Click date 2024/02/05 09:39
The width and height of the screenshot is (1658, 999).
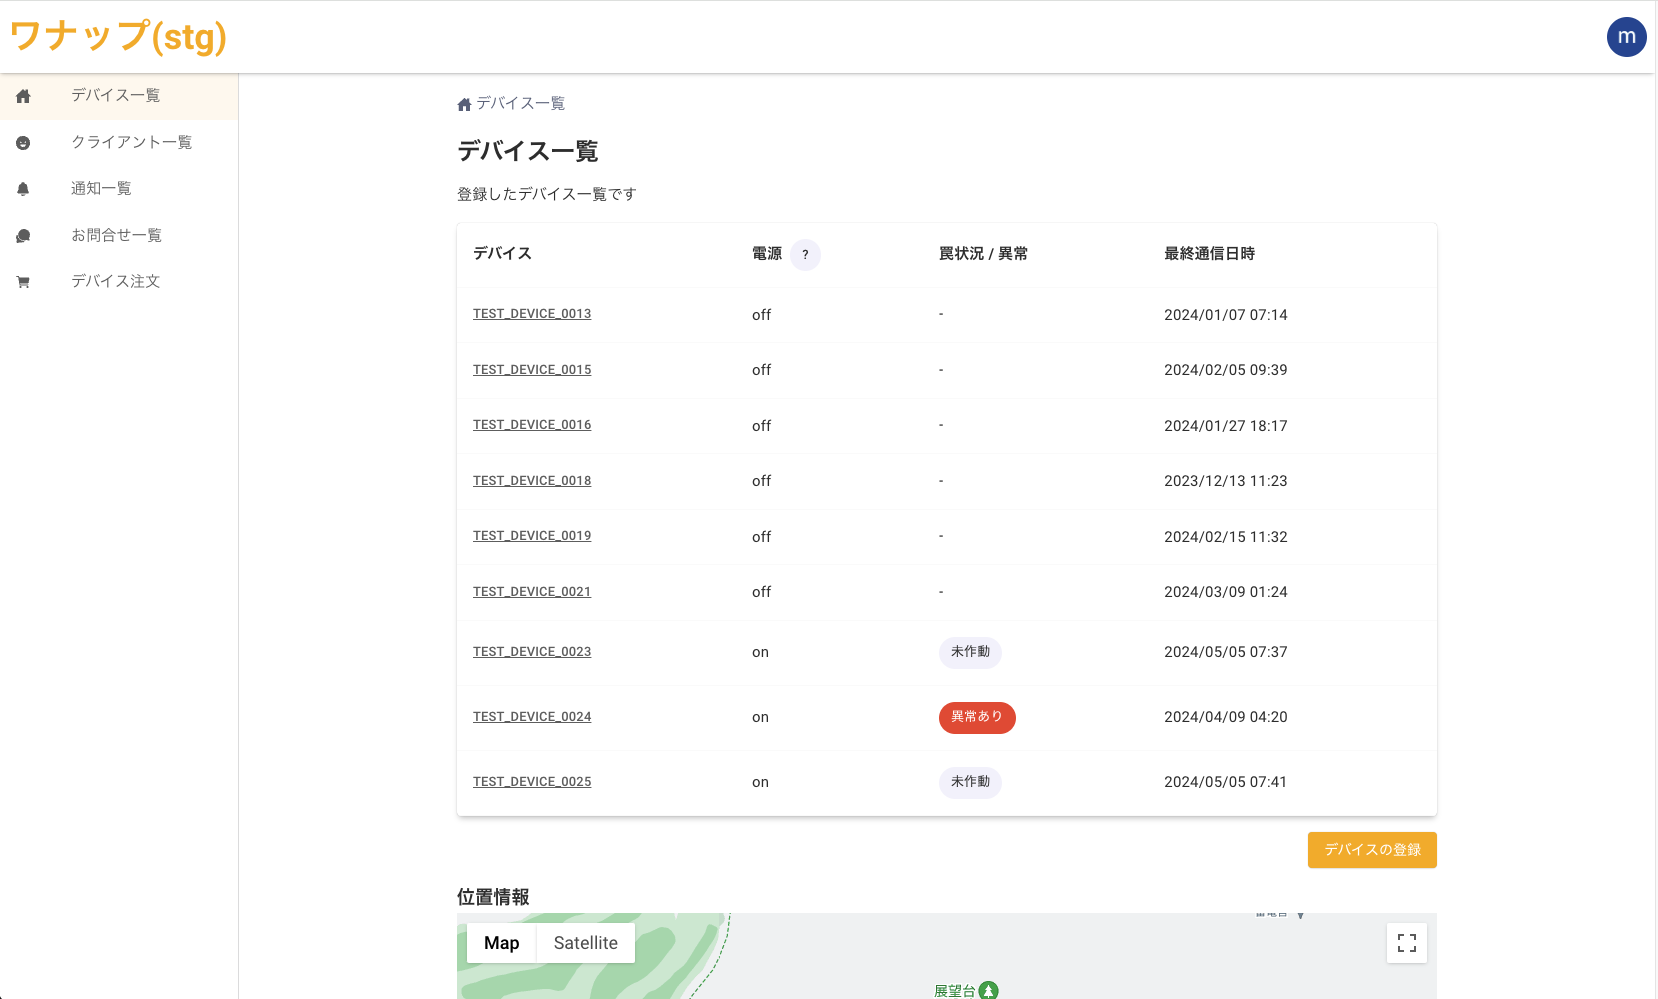1226,370
